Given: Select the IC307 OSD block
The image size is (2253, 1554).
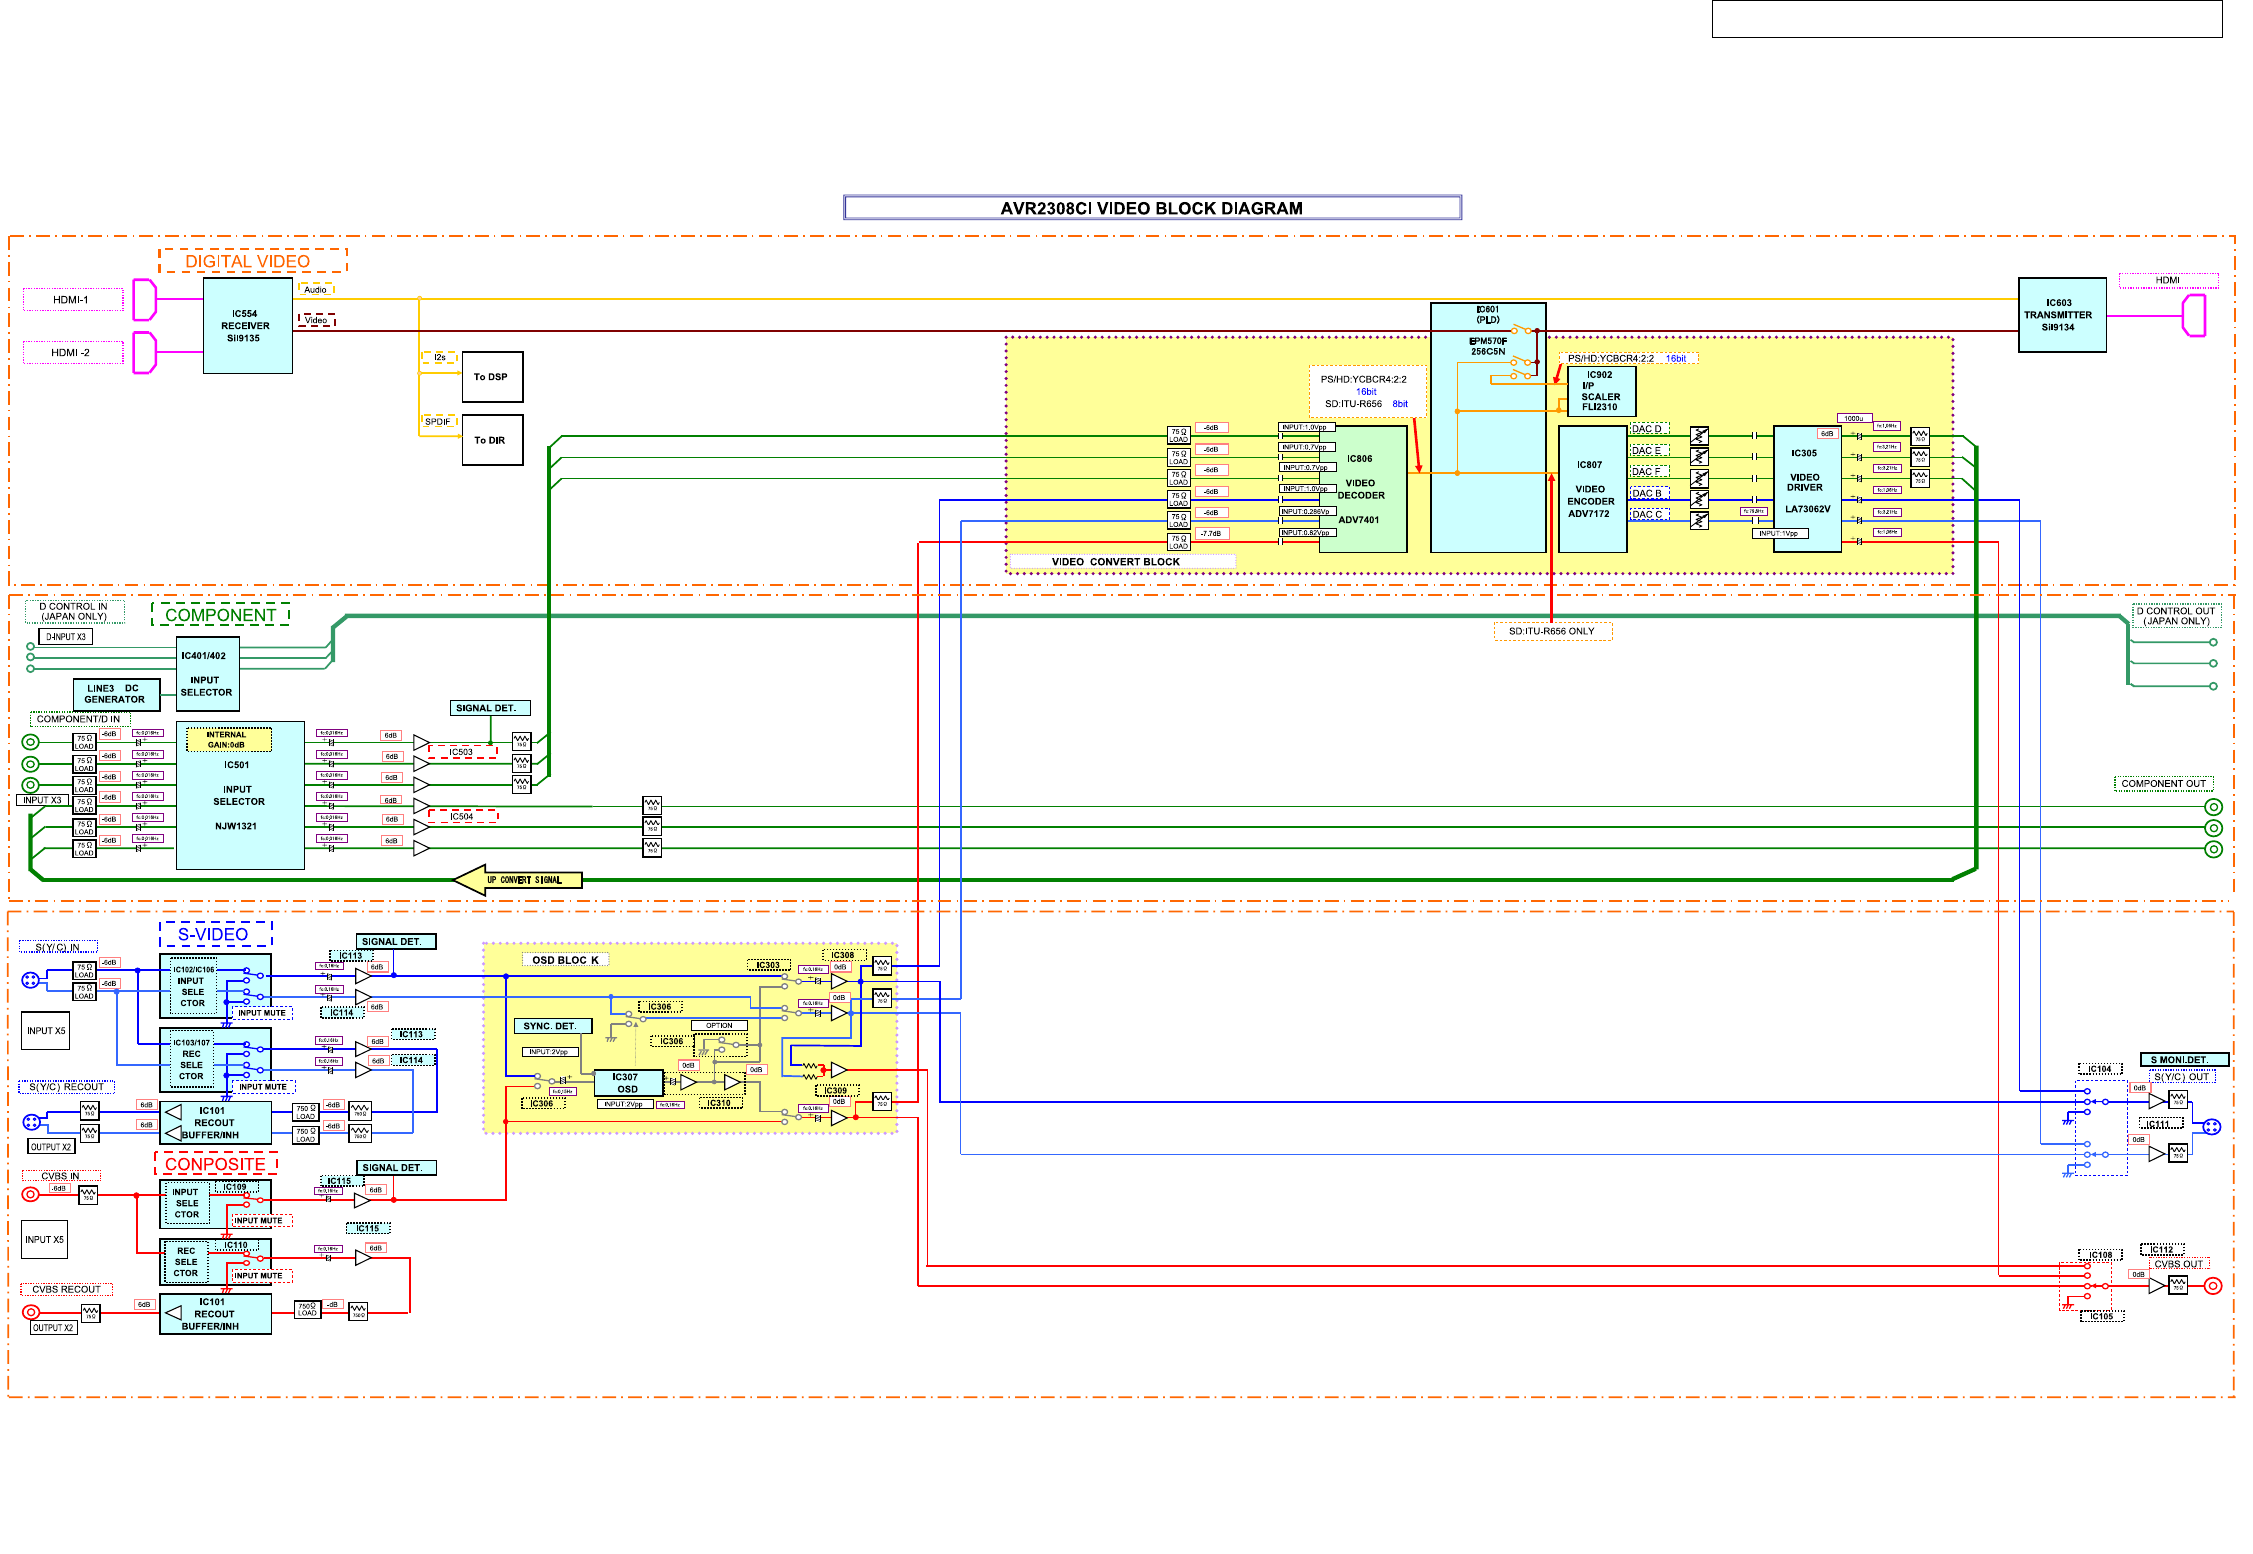Looking at the screenshot, I should pos(628,1083).
